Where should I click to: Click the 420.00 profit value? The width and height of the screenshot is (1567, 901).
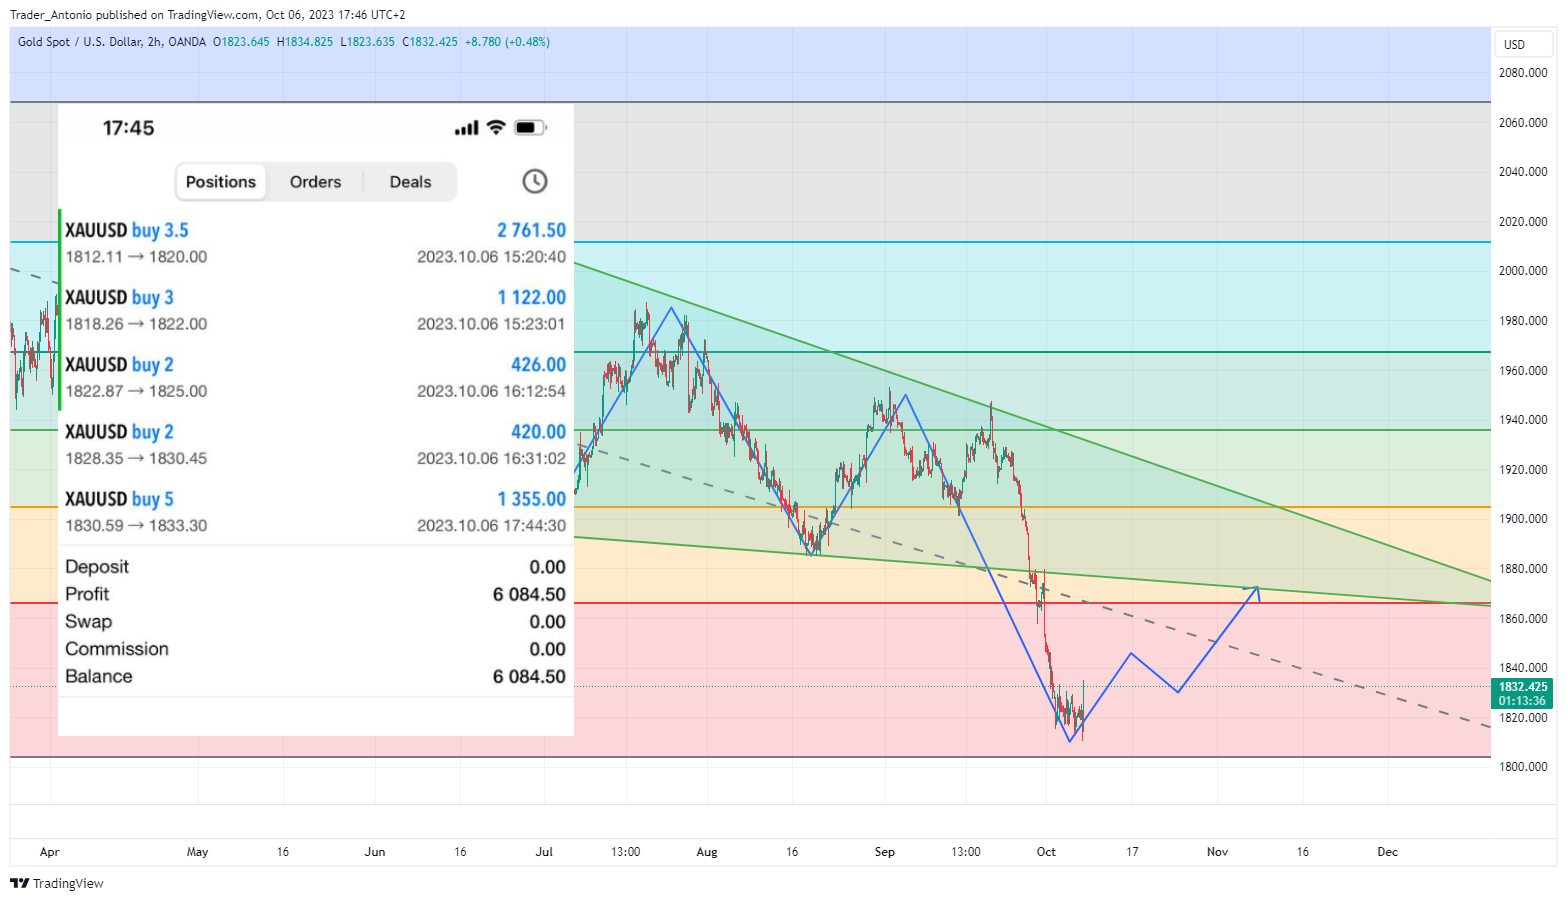click(x=538, y=431)
